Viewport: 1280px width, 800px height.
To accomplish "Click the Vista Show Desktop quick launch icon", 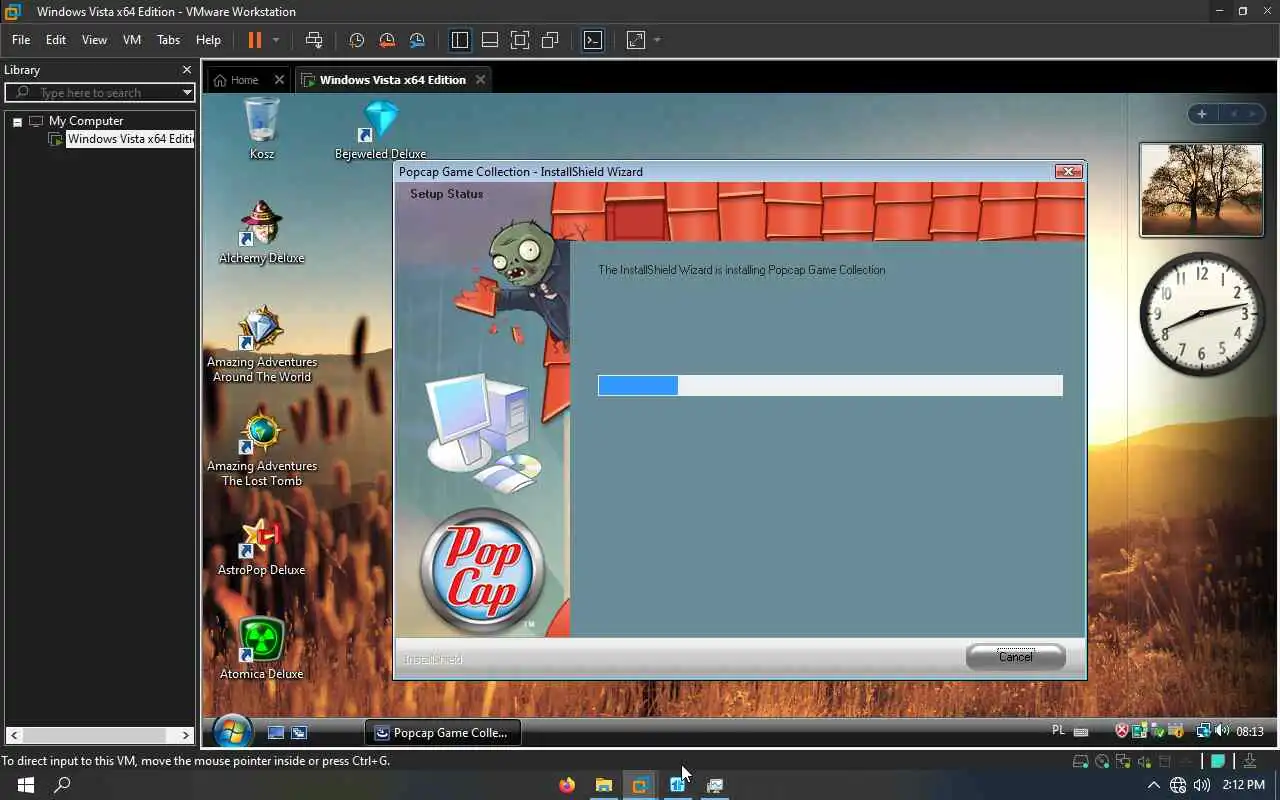I will 276,733.
